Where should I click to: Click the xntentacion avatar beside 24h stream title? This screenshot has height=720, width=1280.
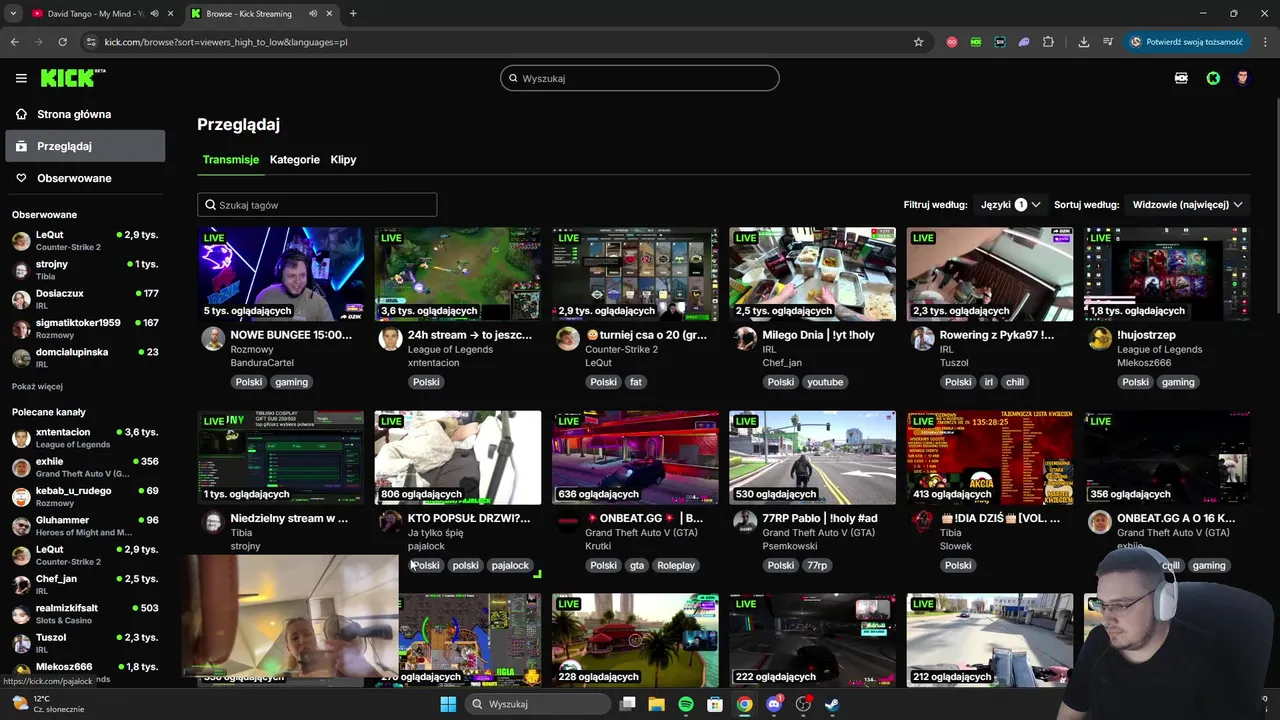point(390,338)
